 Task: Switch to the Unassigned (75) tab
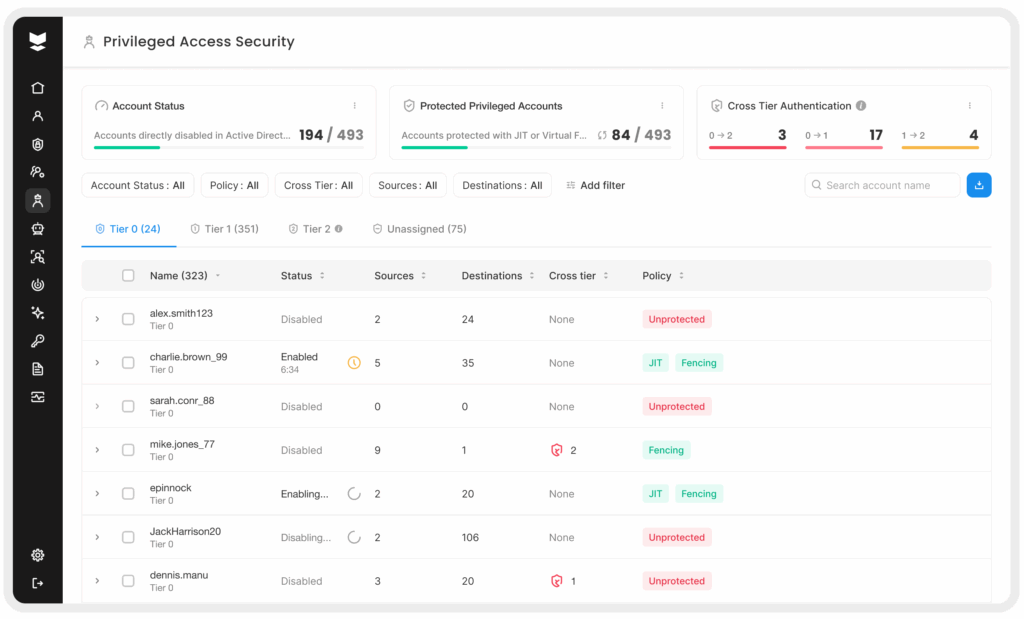tap(419, 229)
